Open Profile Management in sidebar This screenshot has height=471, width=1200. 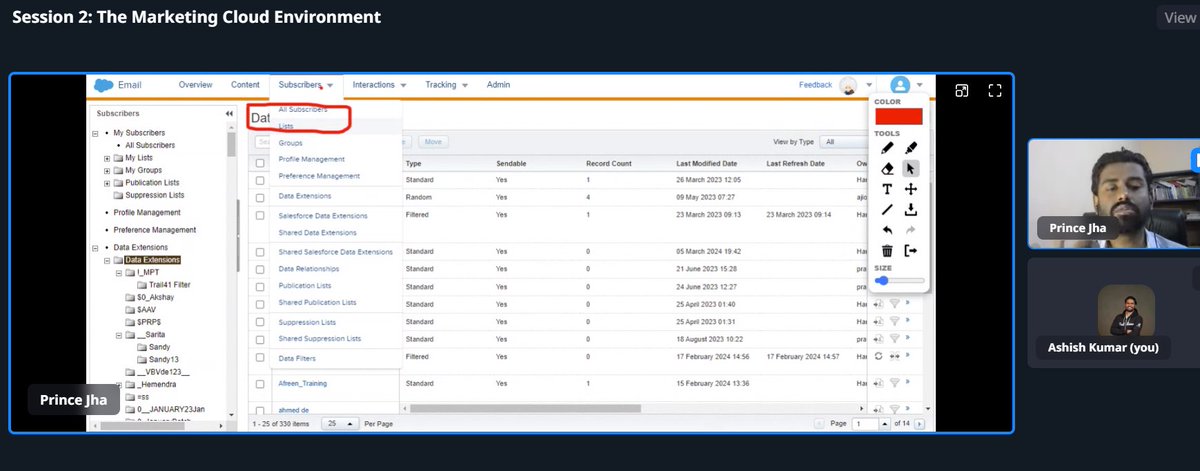[146, 213]
